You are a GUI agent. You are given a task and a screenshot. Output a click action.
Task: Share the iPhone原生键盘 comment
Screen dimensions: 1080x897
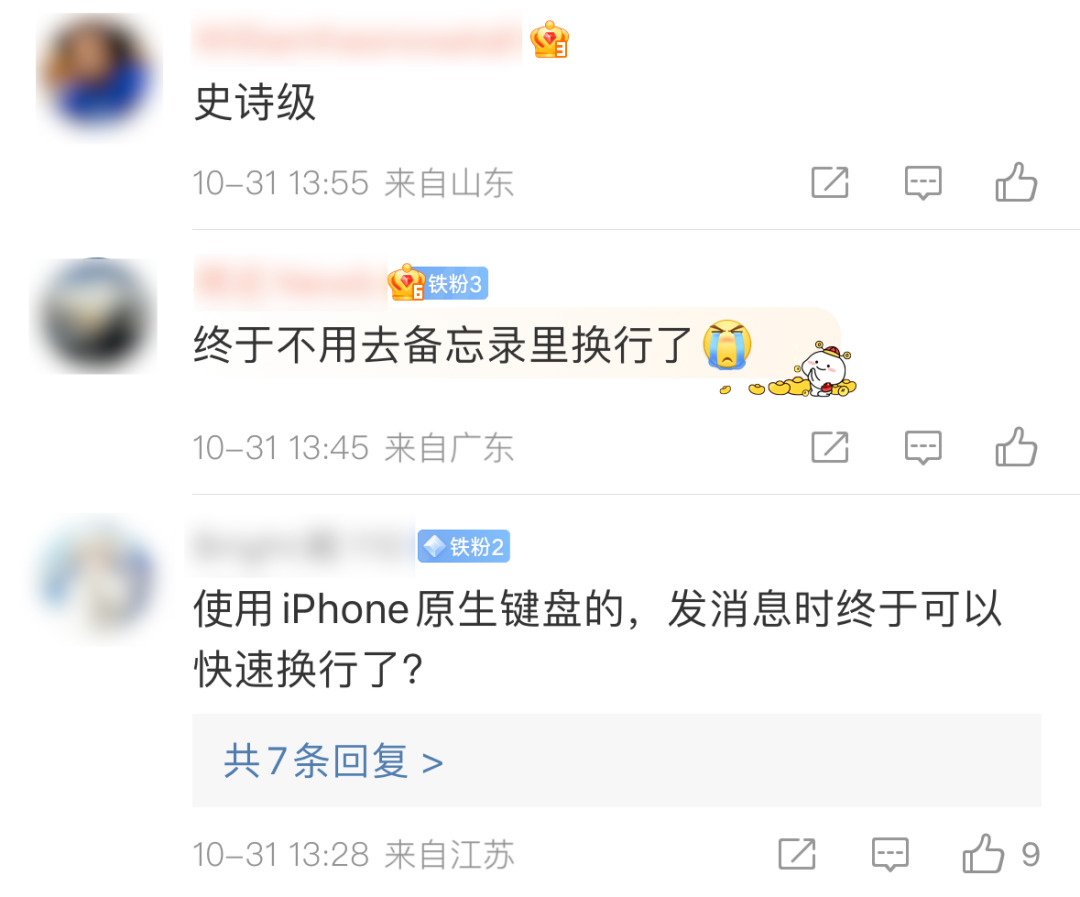[797, 854]
